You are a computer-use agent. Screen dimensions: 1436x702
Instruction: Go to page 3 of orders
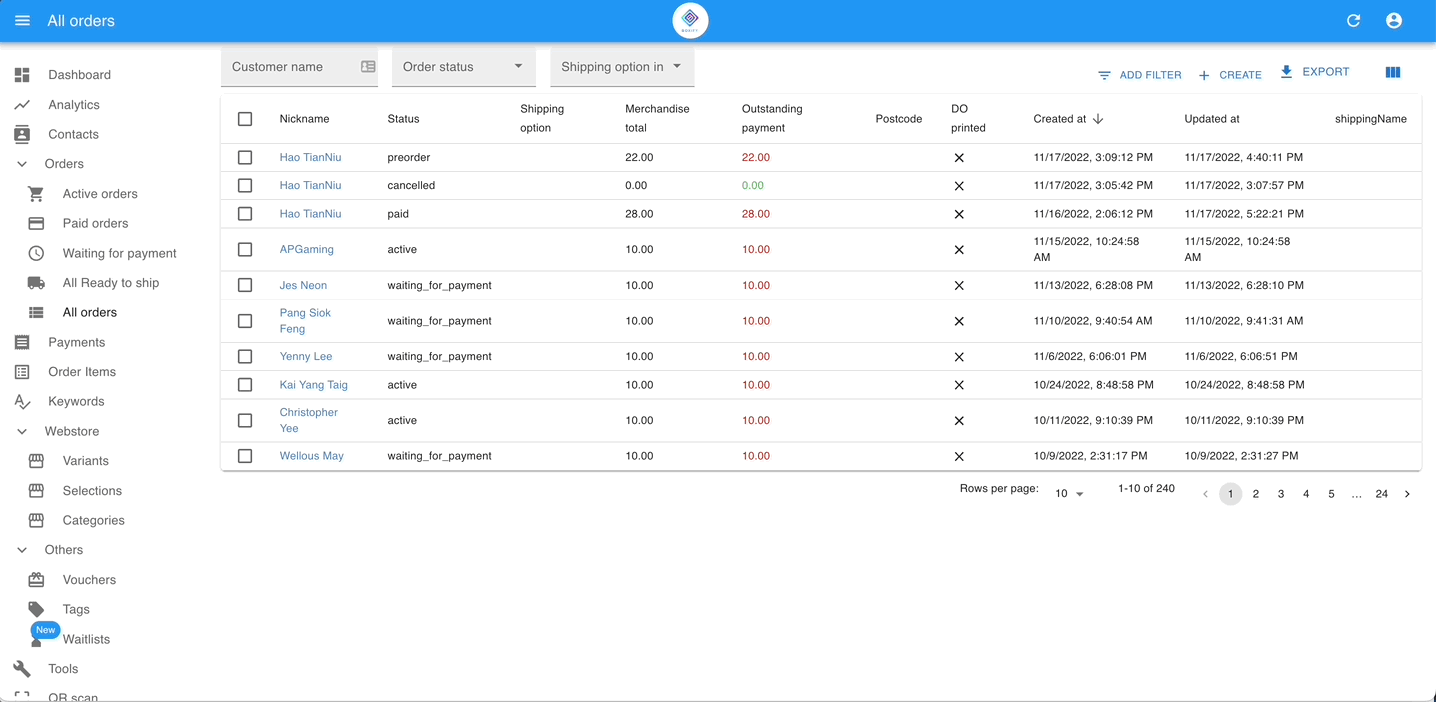pos(1281,494)
